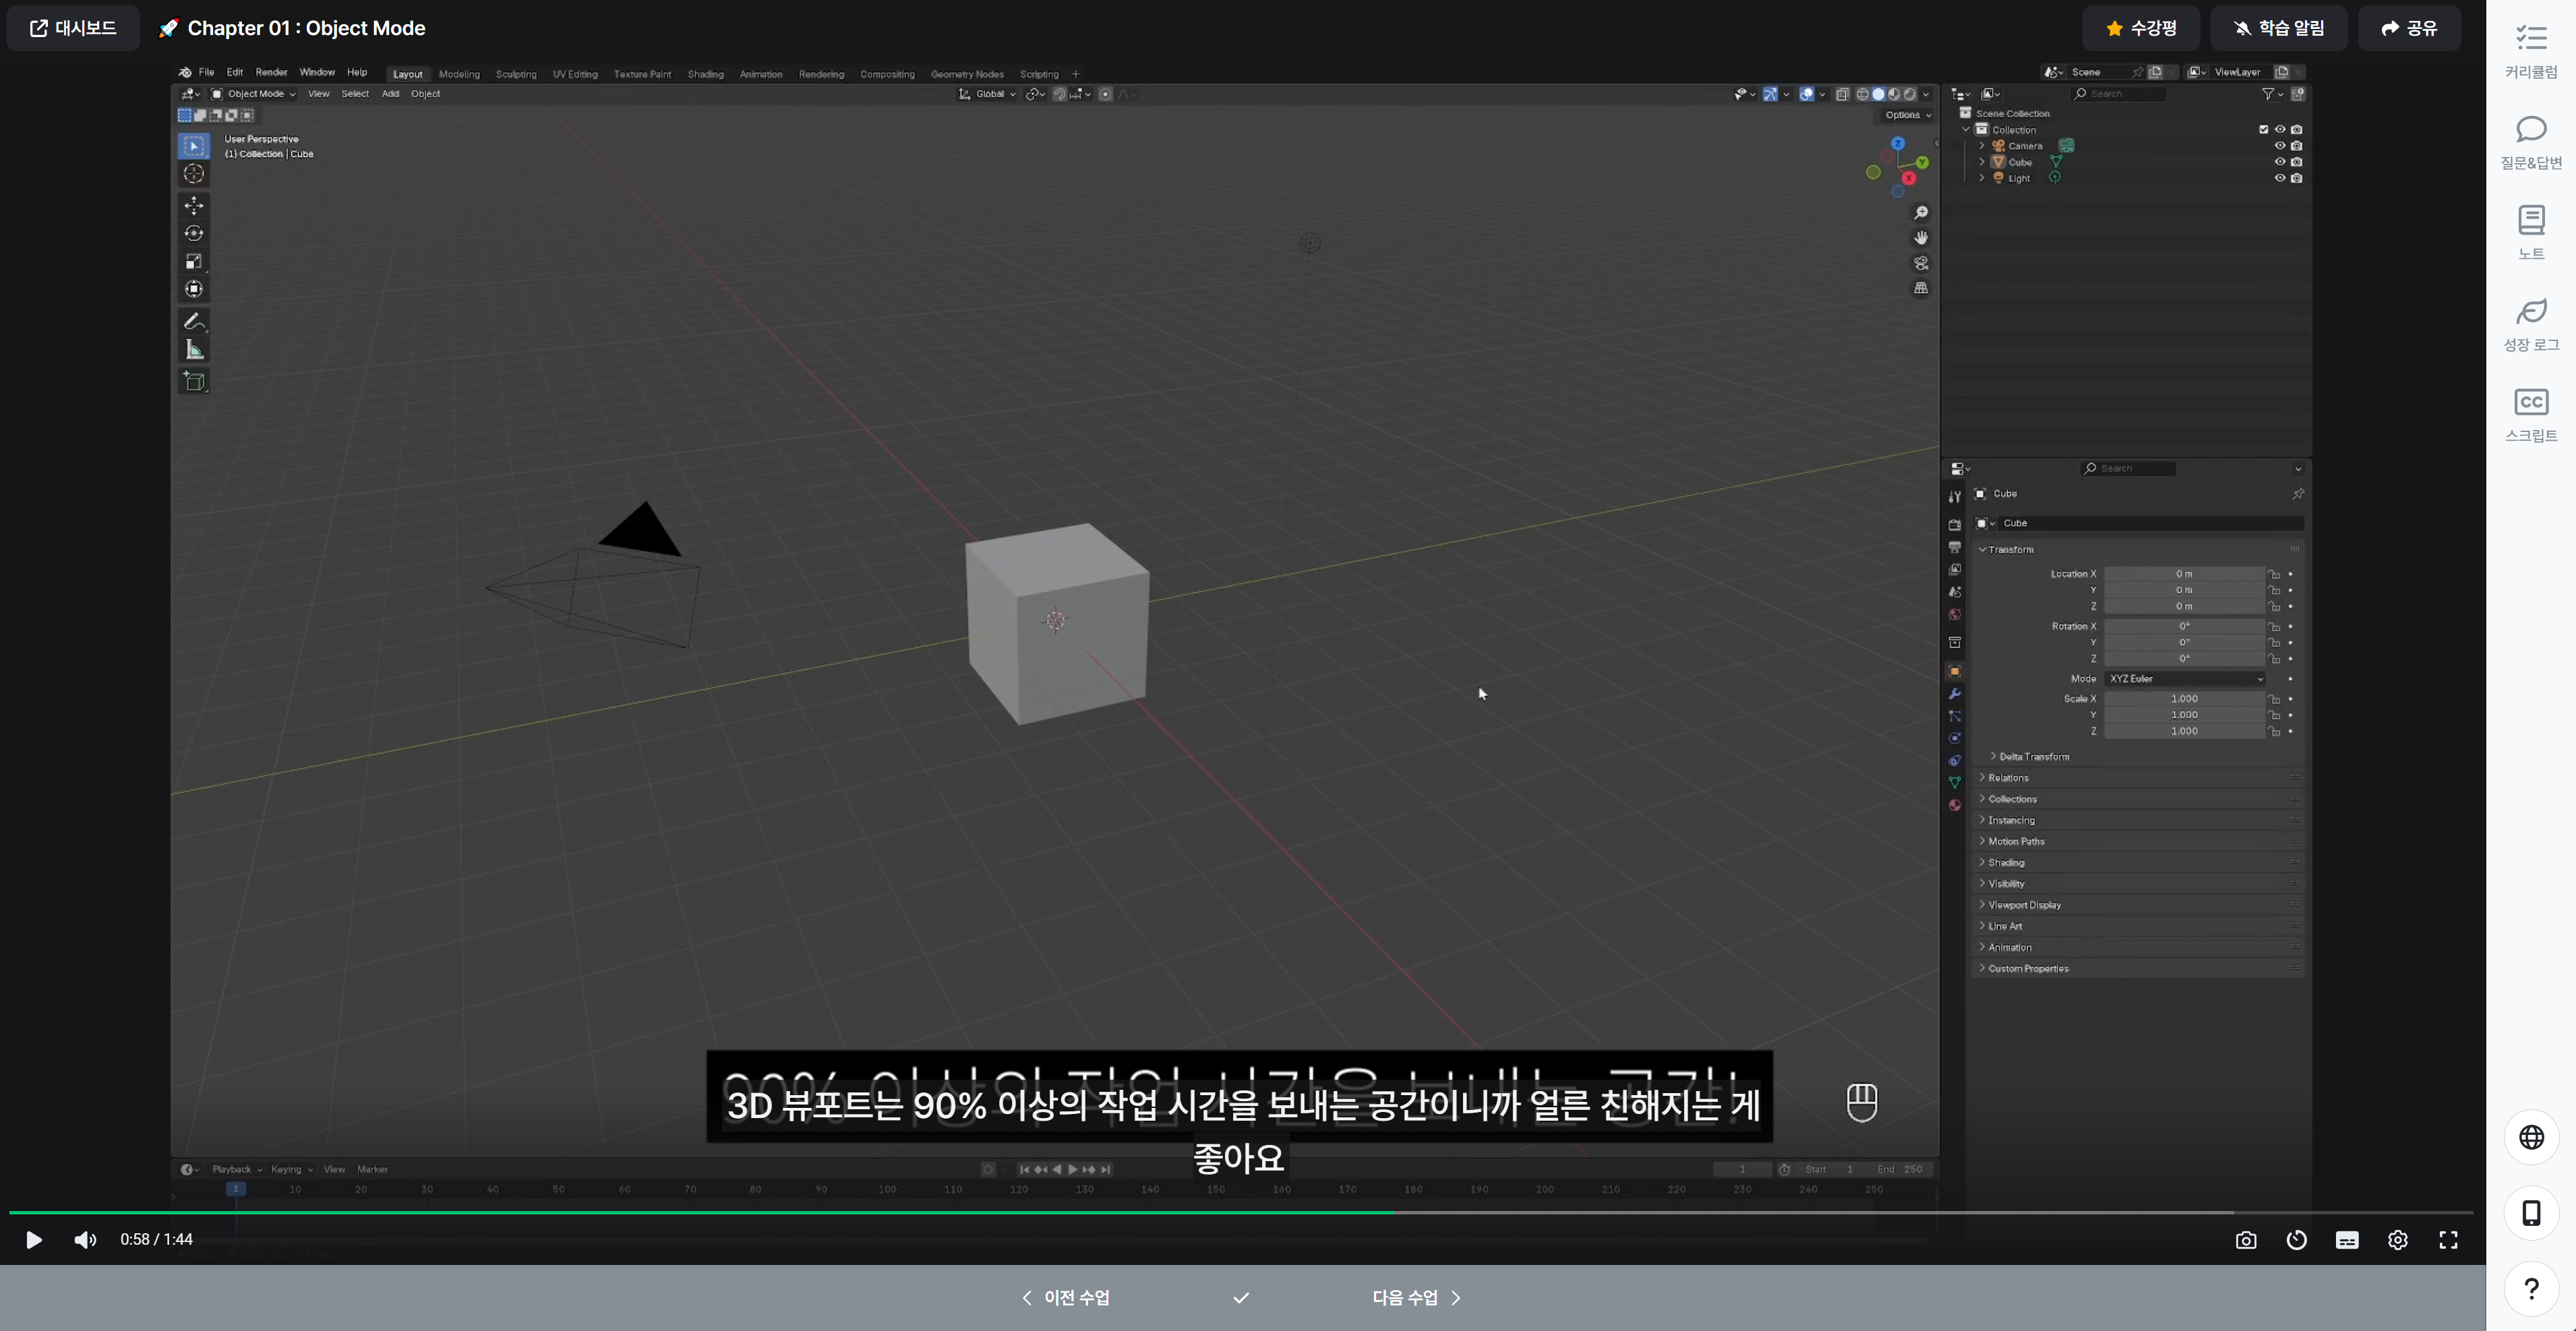Click the playback speed icon
Image resolution: width=2576 pixels, height=1331 pixels.
(x=2297, y=1240)
